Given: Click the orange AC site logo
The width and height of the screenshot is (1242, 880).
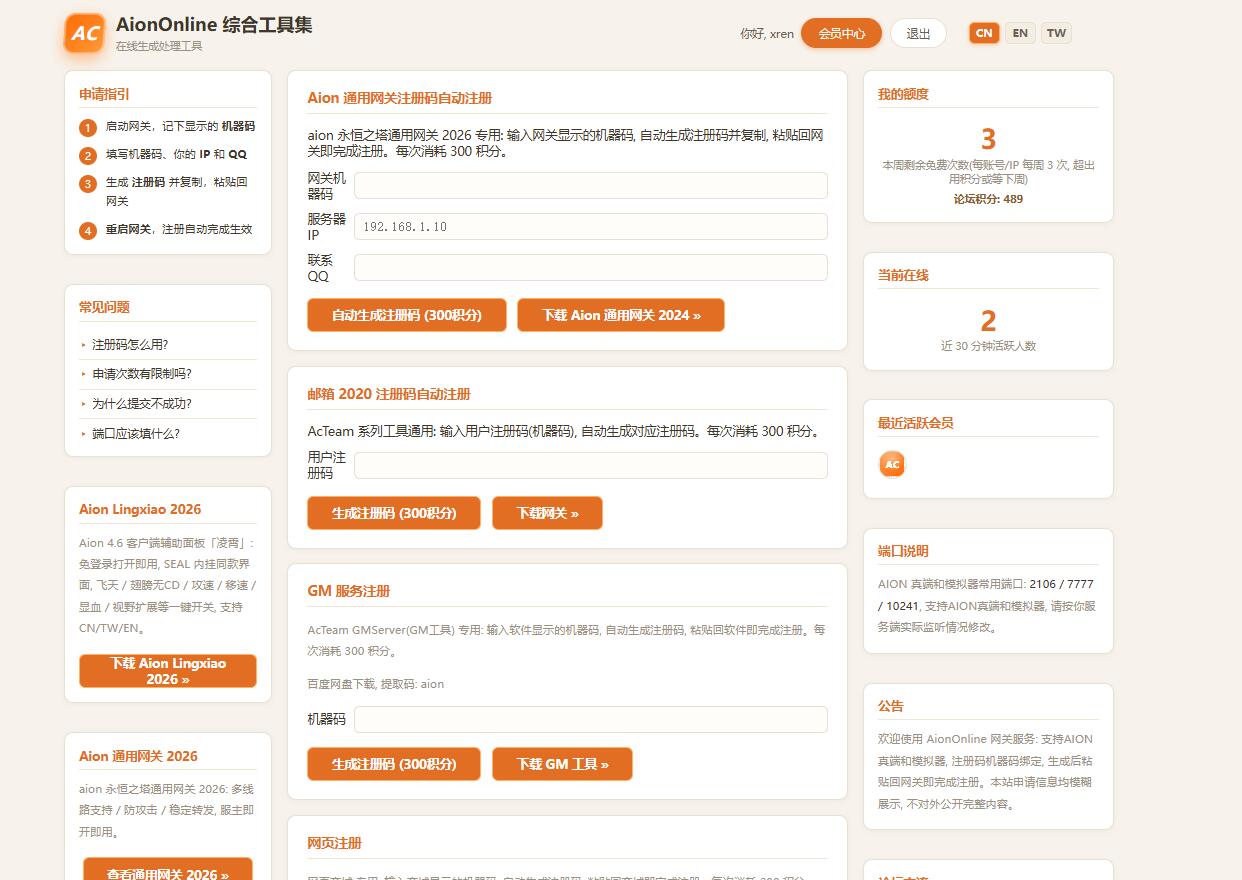Looking at the screenshot, I should click(x=85, y=33).
